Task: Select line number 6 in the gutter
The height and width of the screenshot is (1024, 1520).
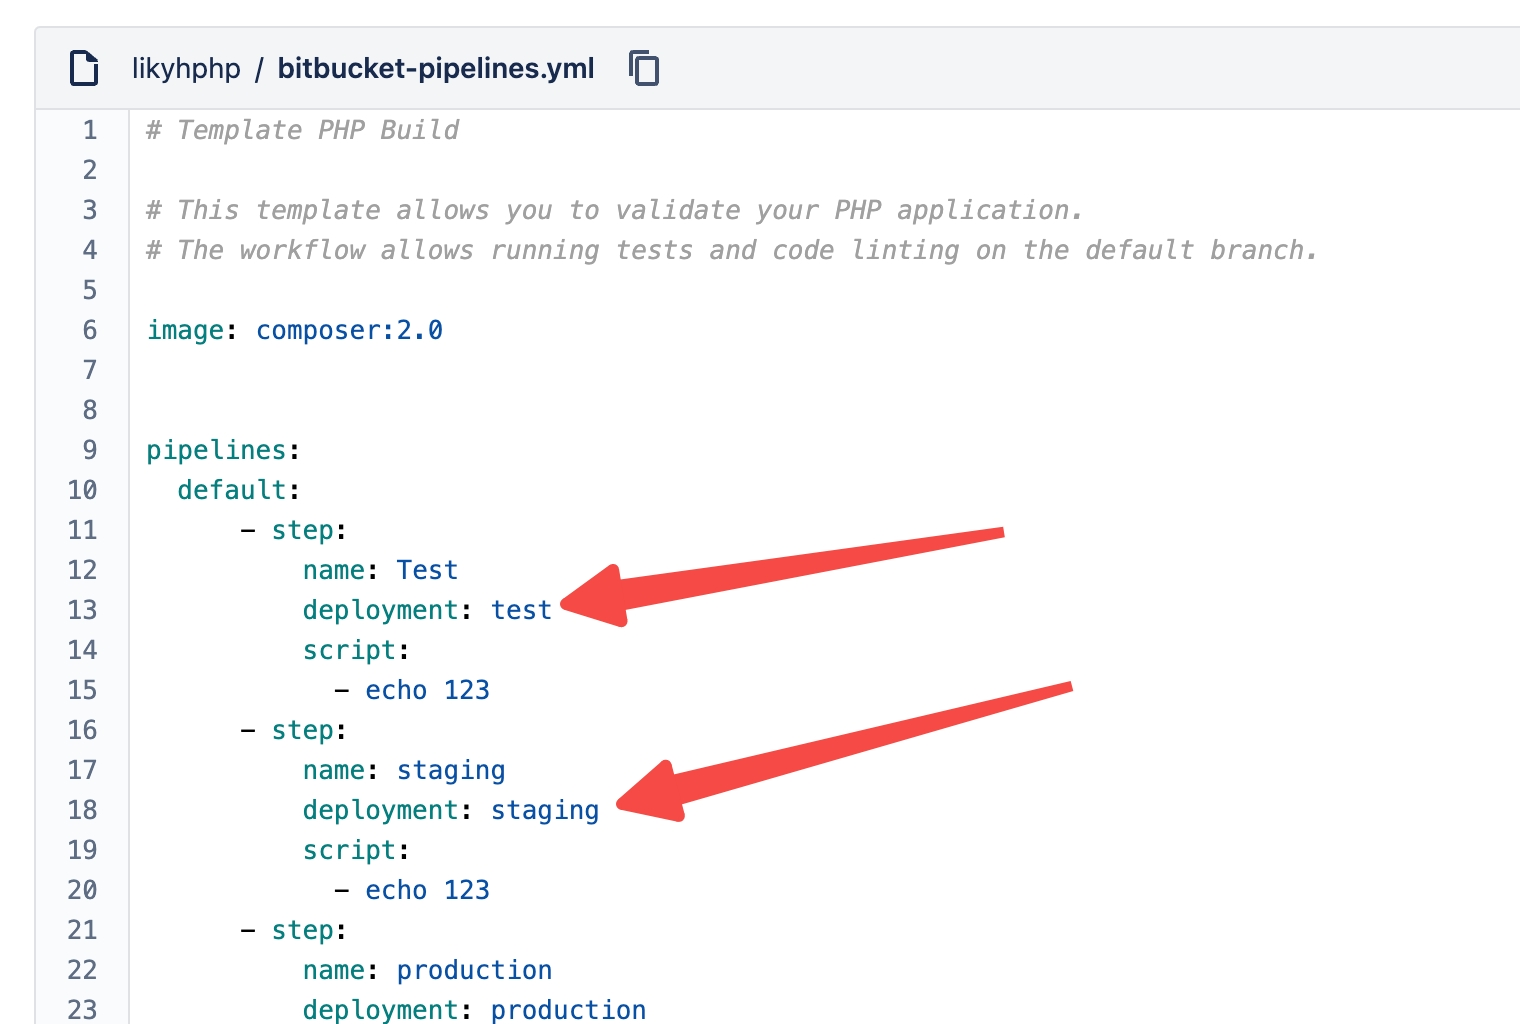Action: 90,330
